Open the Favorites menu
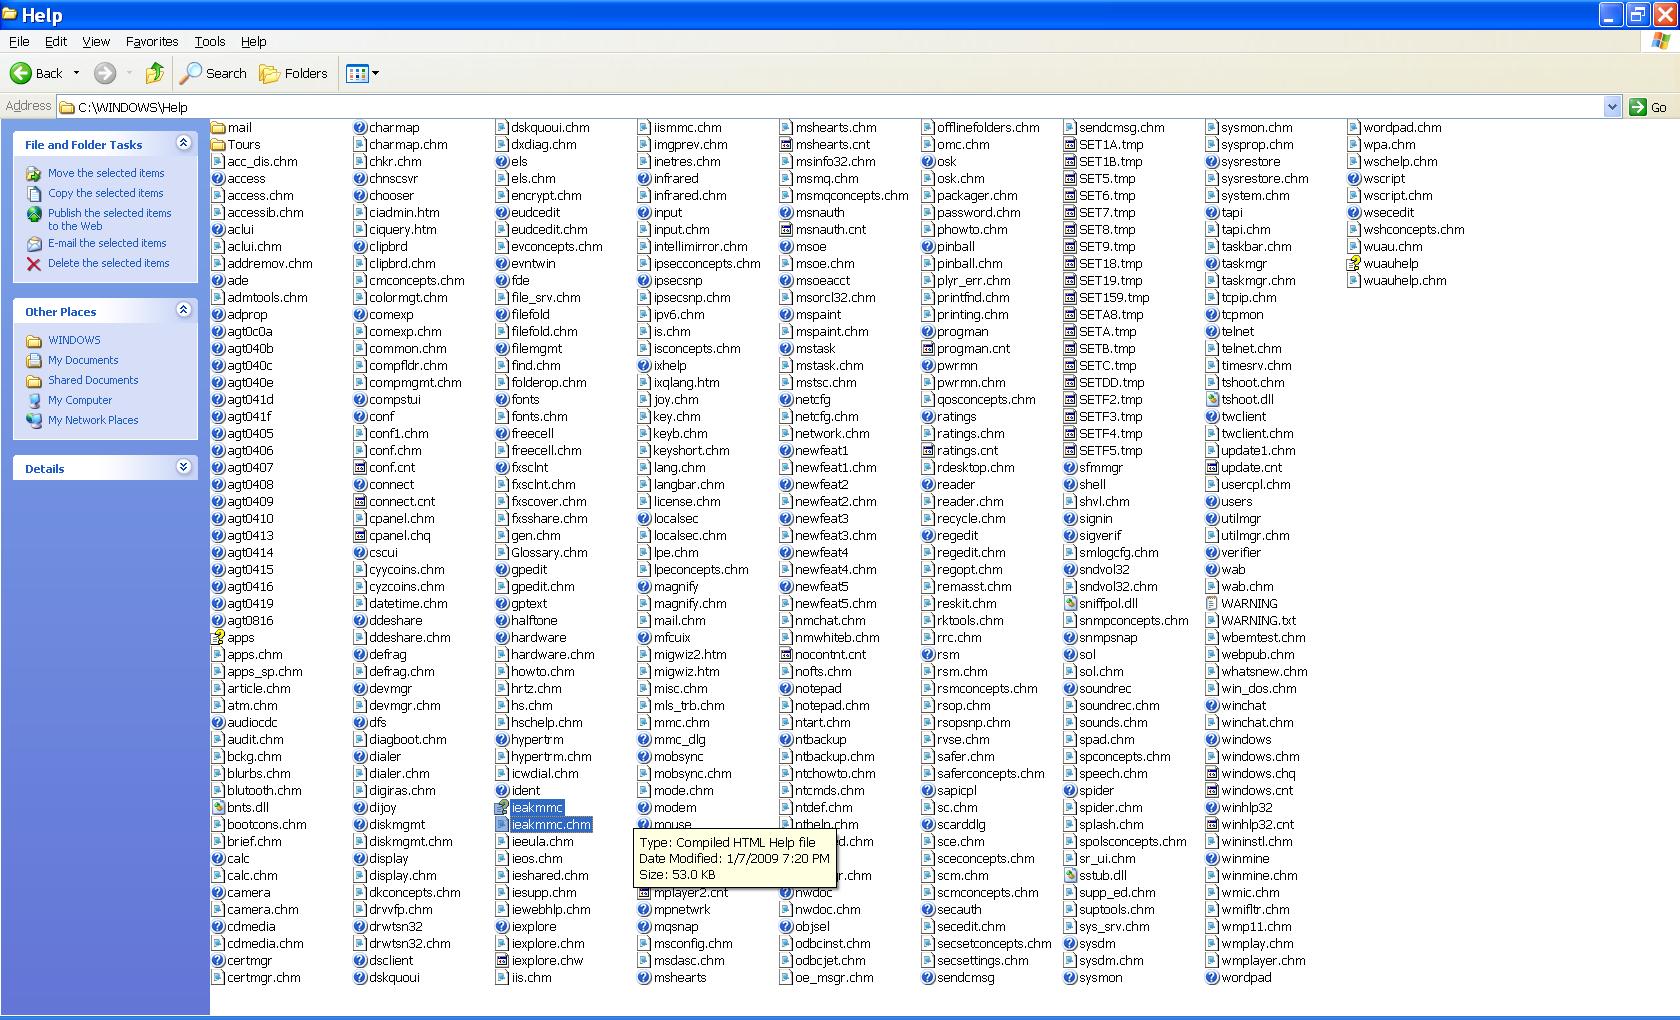The height and width of the screenshot is (1020, 1680). 152,41
